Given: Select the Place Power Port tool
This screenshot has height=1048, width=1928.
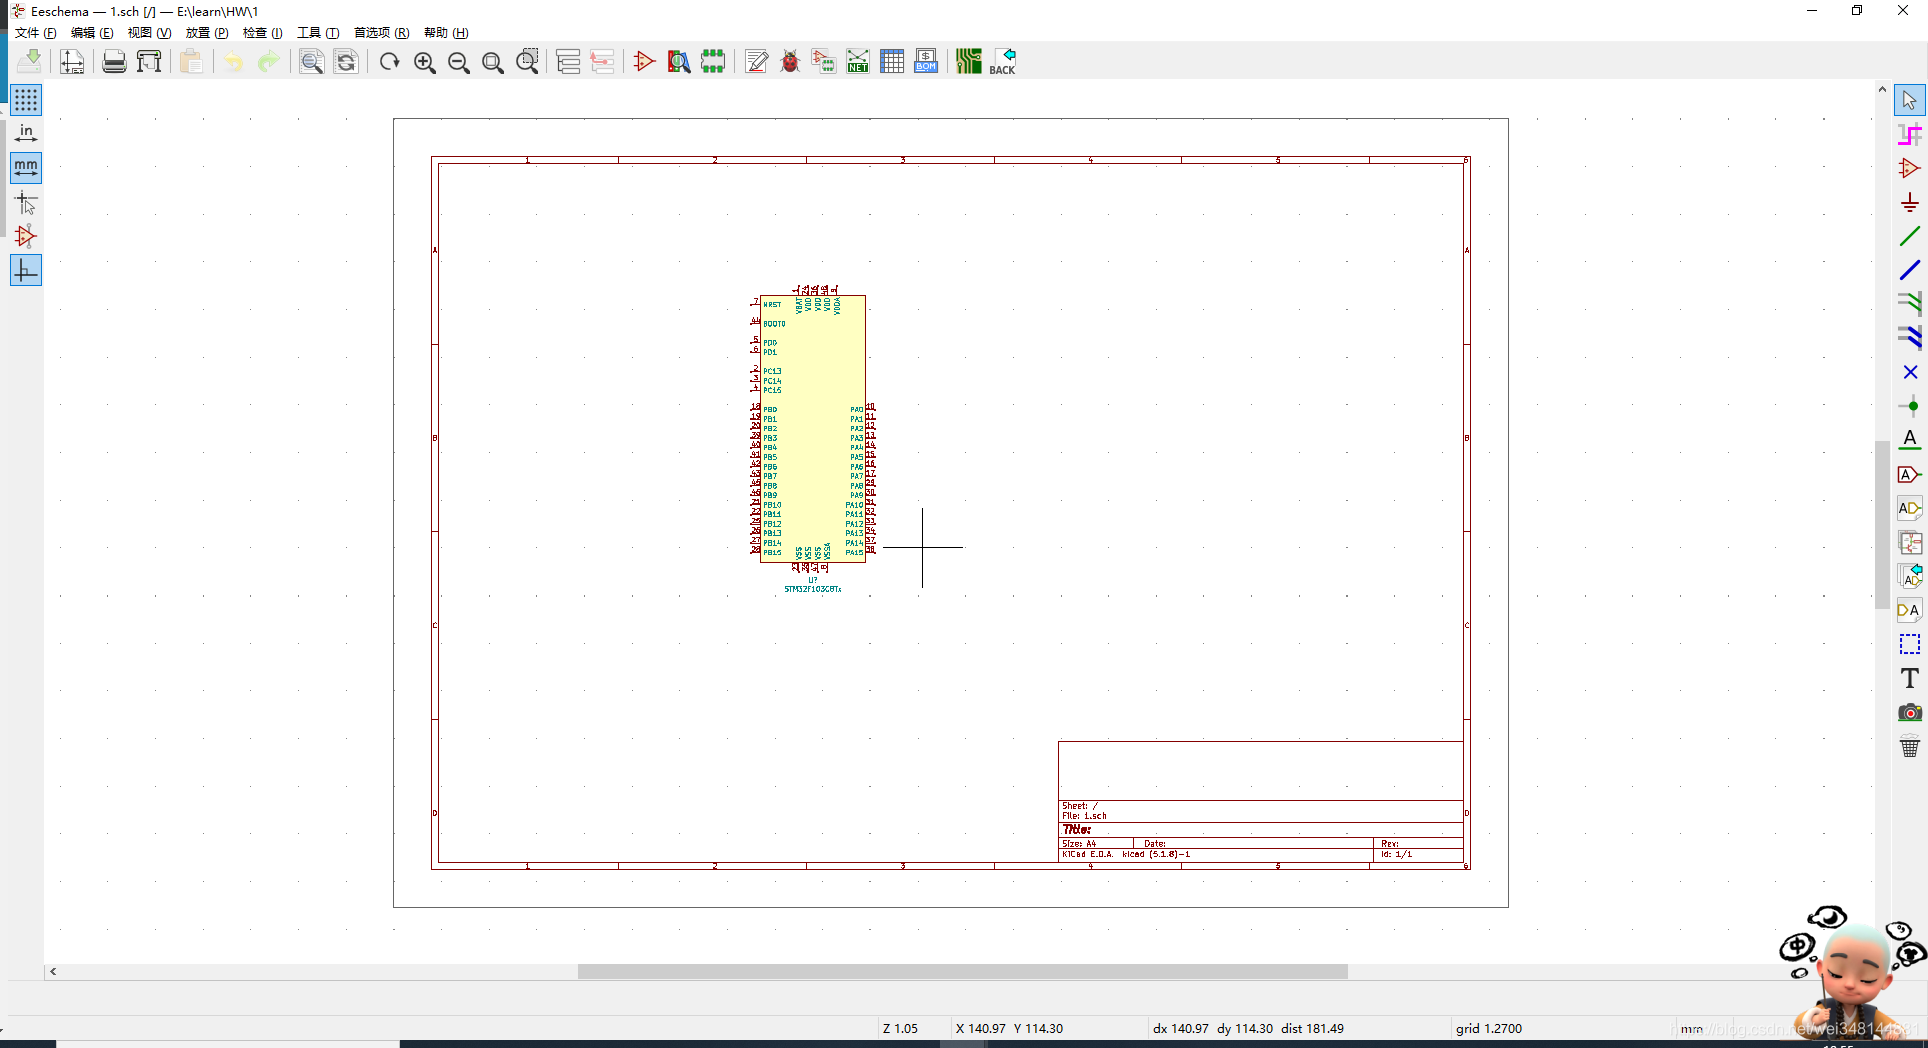Looking at the screenshot, I should [x=1909, y=203].
